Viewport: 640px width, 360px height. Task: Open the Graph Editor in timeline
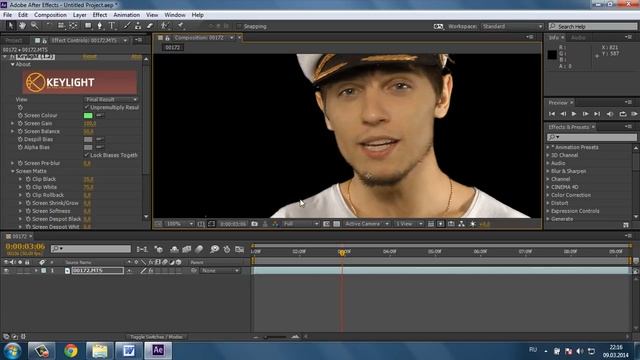(240, 249)
